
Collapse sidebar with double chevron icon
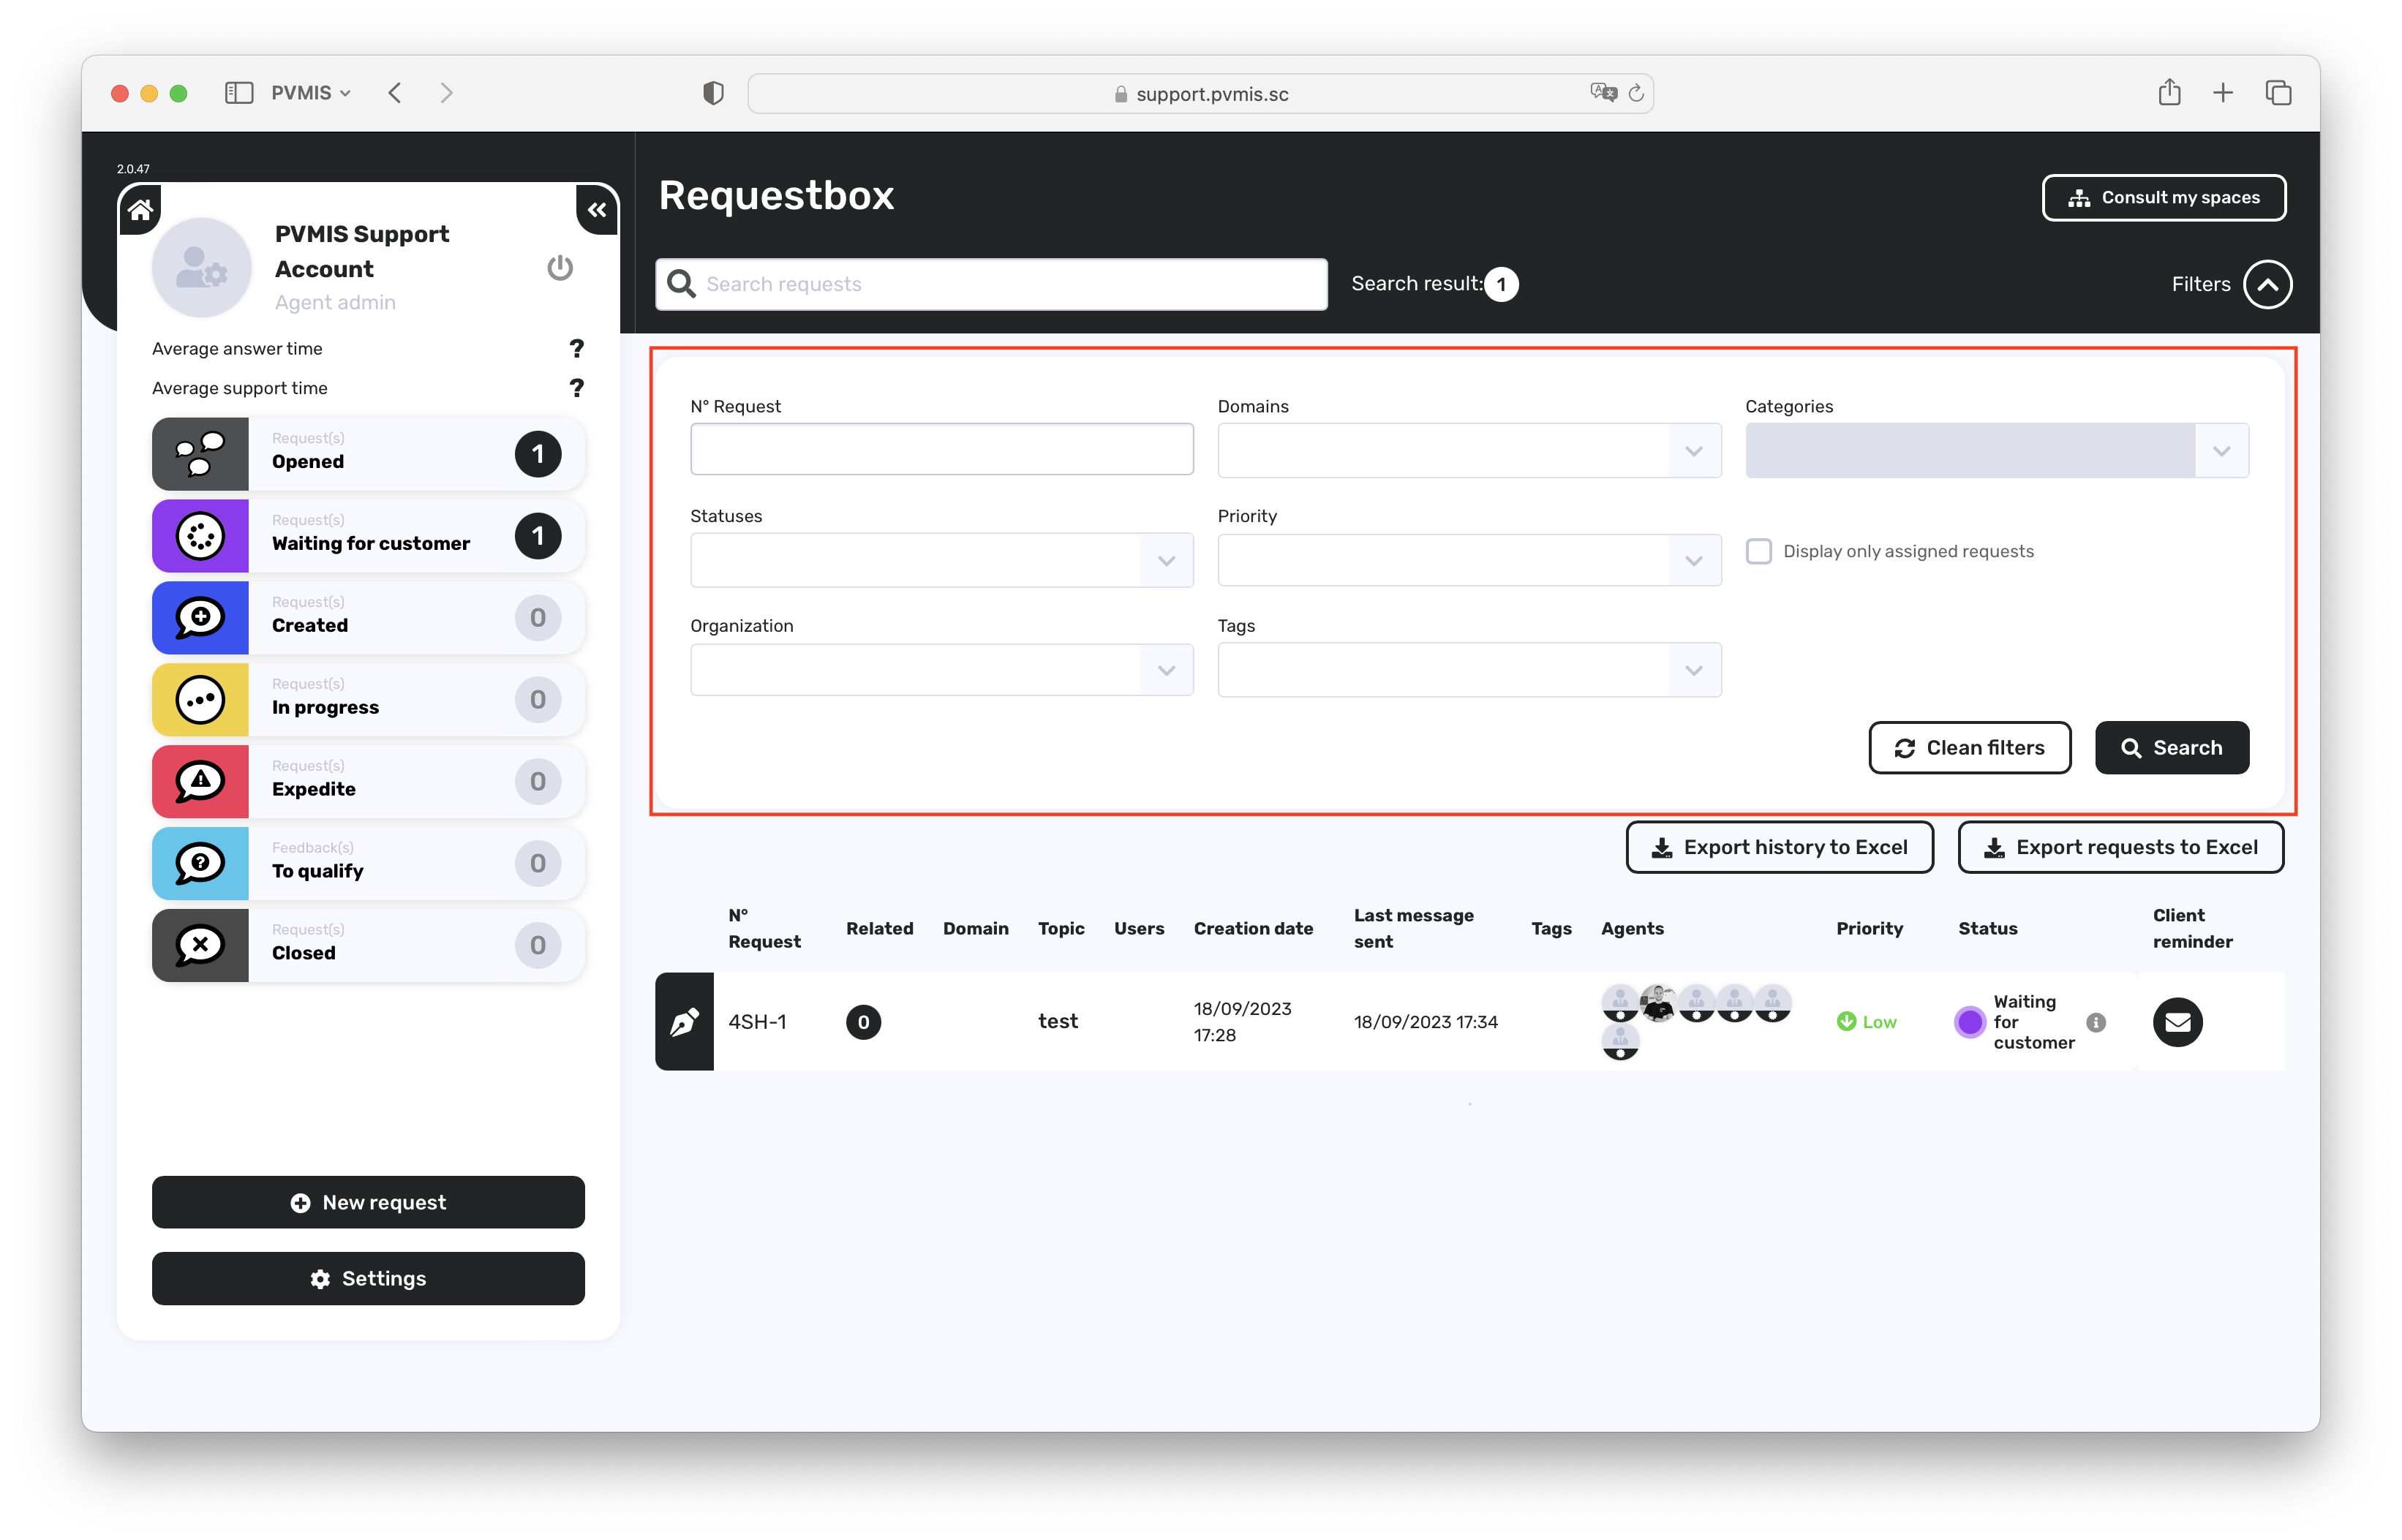(597, 210)
